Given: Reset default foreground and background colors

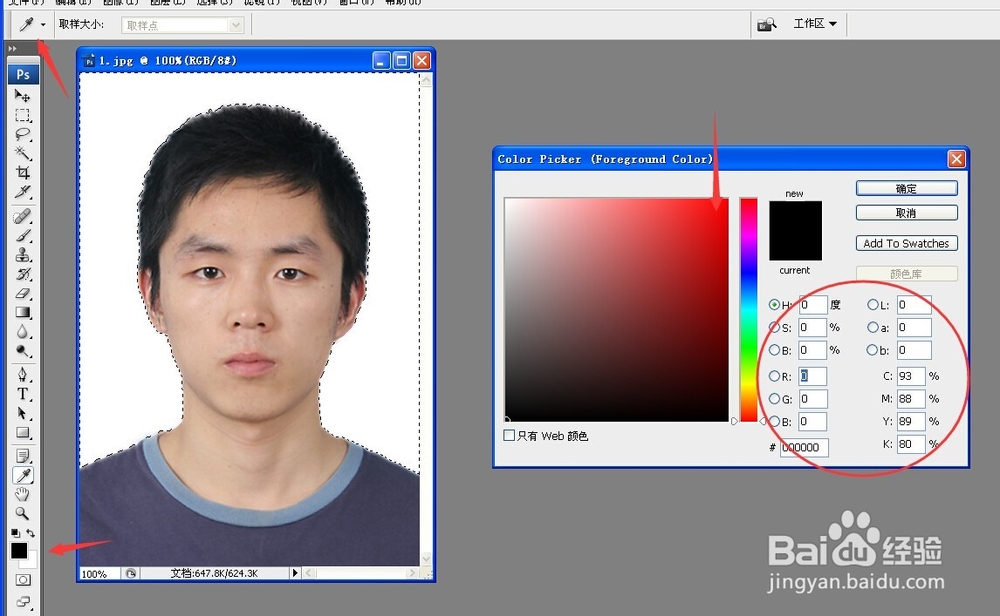Looking at the screenshot, I should (15, 532).
